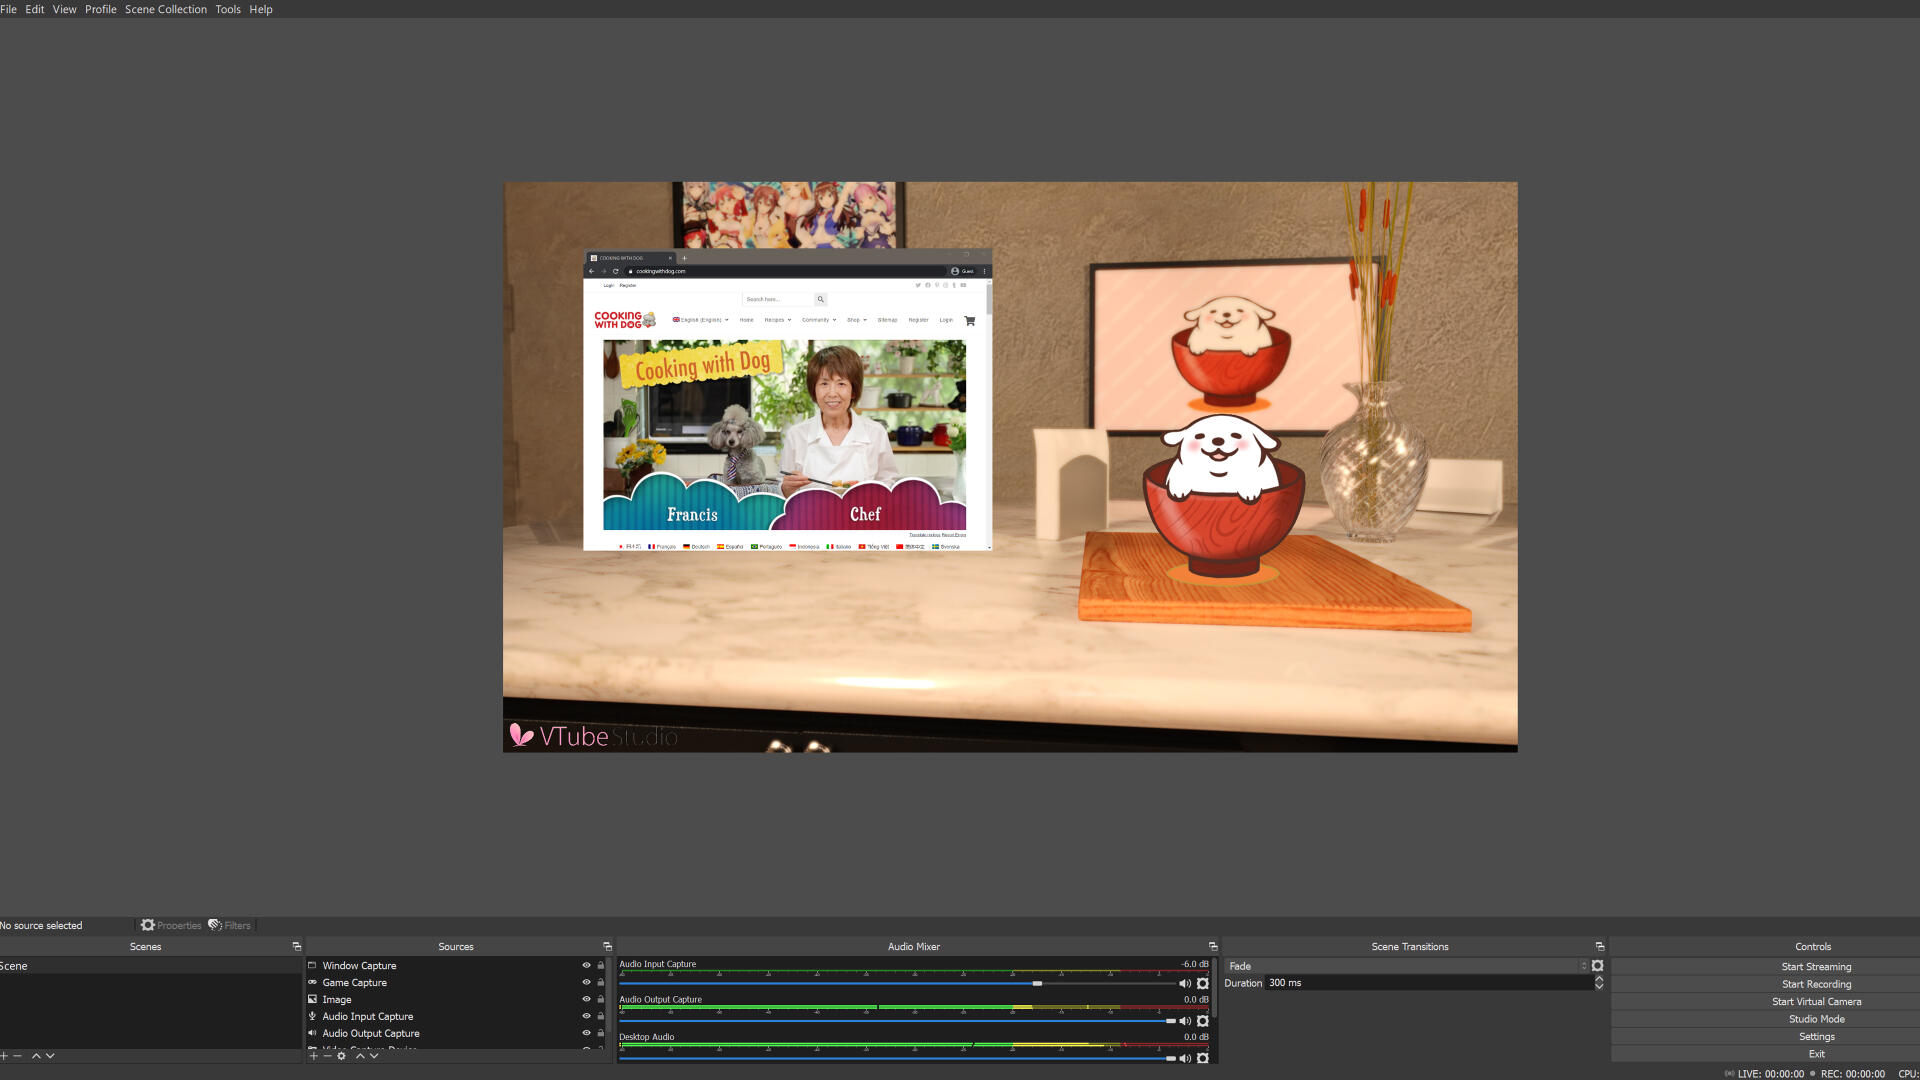Pop out the Audio Mixer dock

(x=1213, y=947)
